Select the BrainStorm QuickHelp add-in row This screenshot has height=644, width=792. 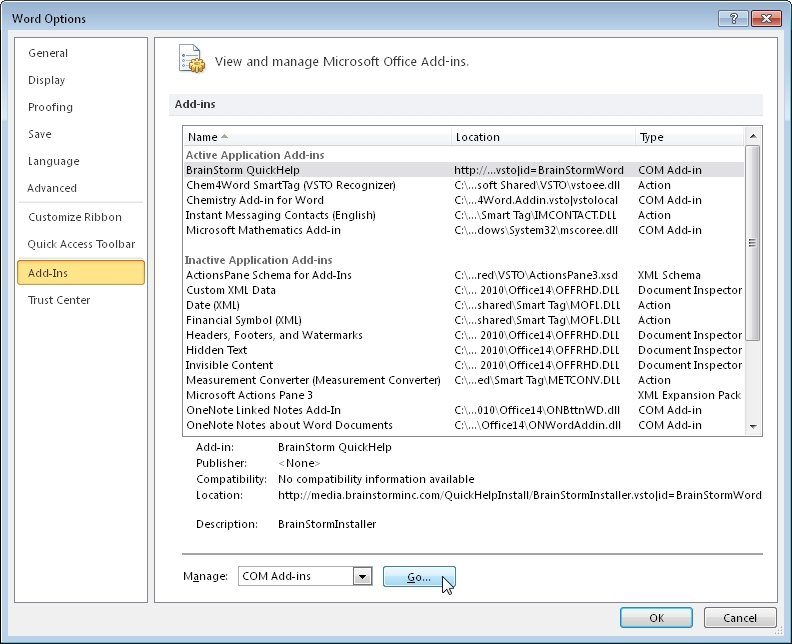(464, 170)
